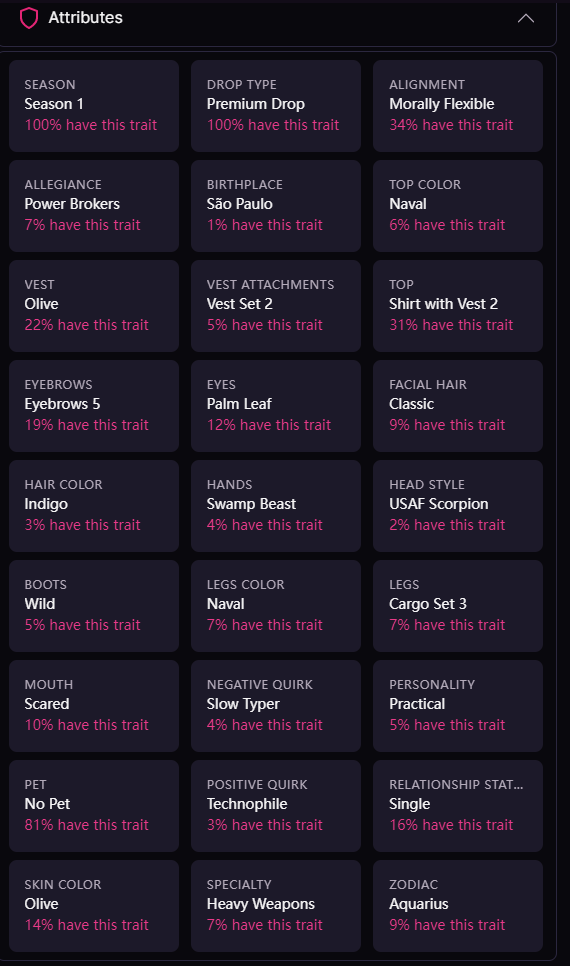Select the Power Brokers allegiance card
Screen dimensions: 570x966
pos(94,206)
